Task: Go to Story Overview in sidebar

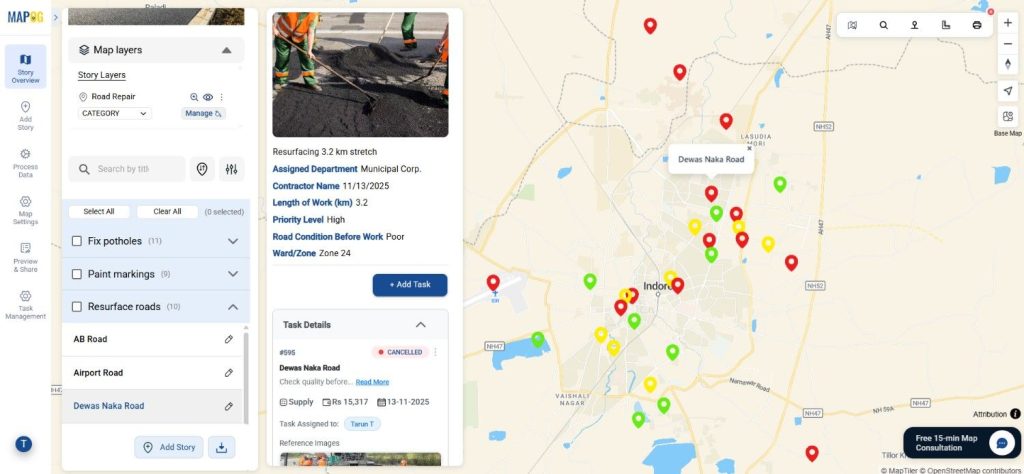Action: [x=25, y=67]
